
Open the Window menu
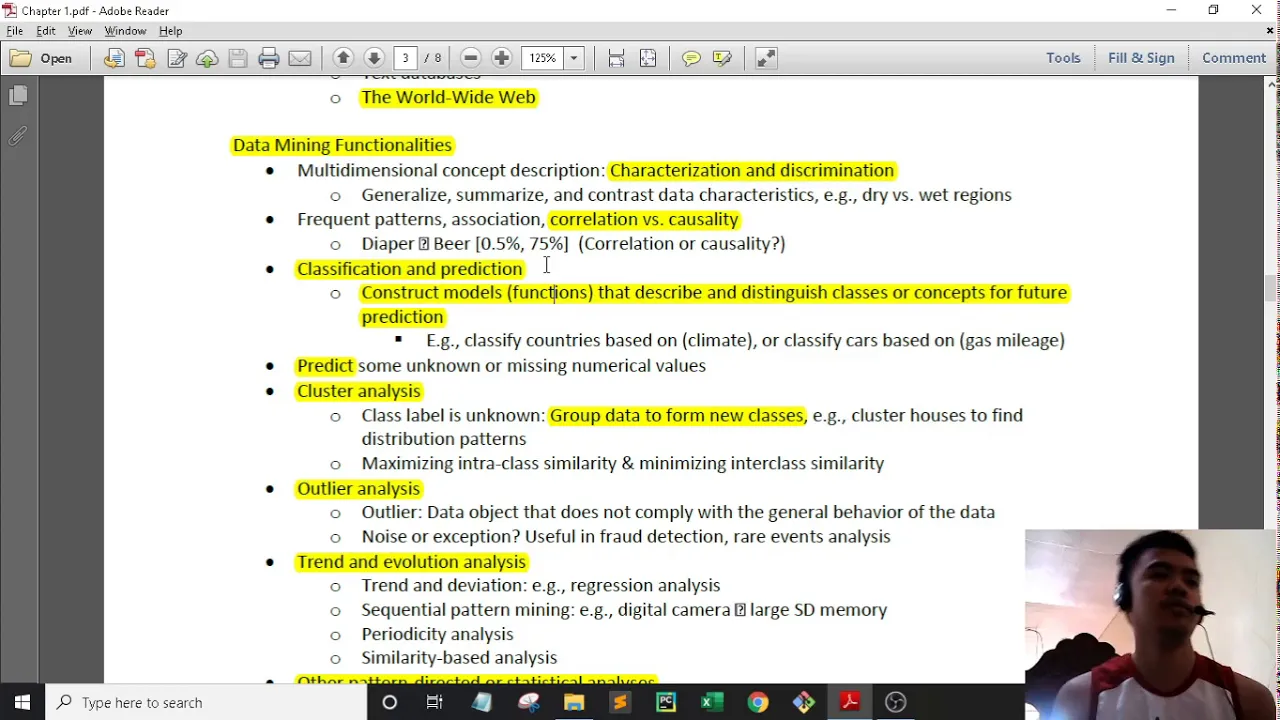point(125,31)
